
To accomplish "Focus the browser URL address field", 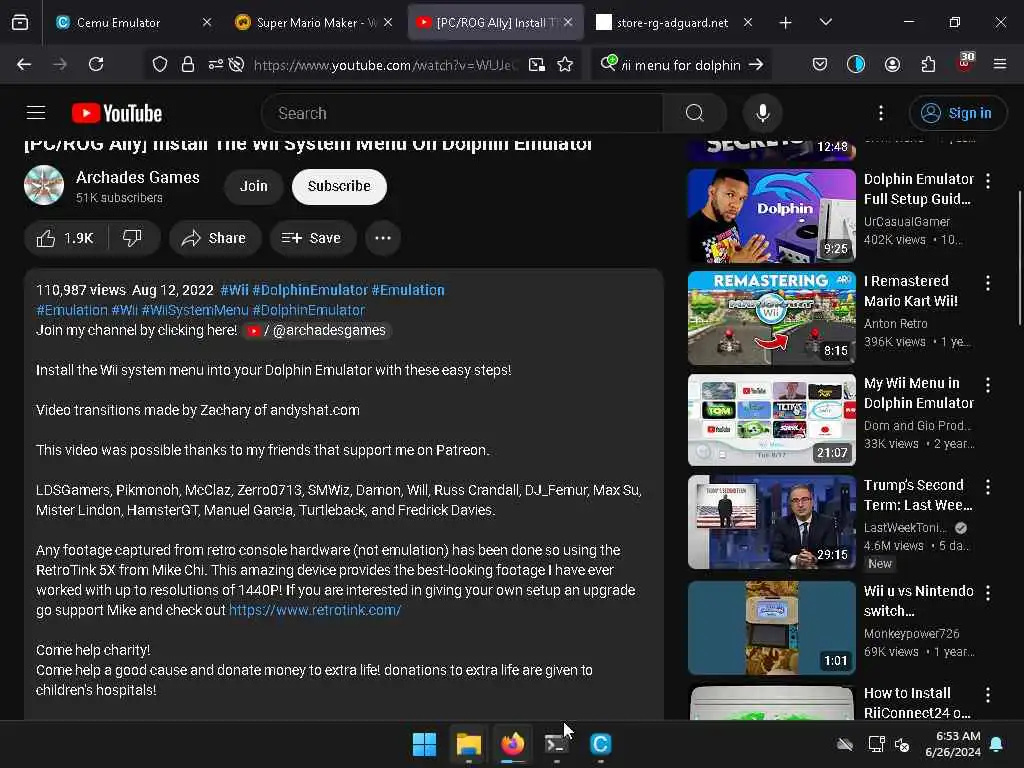I will pyautogui.click(x=385, y=65).
